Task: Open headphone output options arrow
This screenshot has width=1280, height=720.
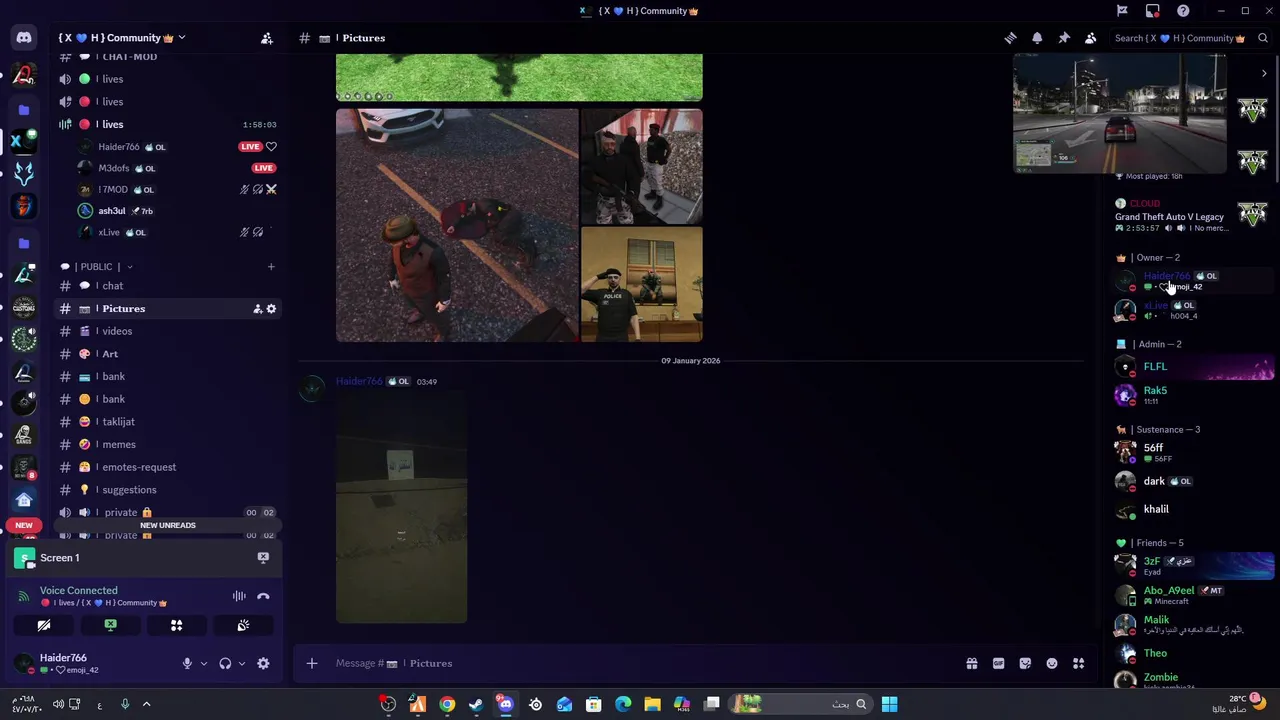Action: pyautogui.click(x=241, y=664)
